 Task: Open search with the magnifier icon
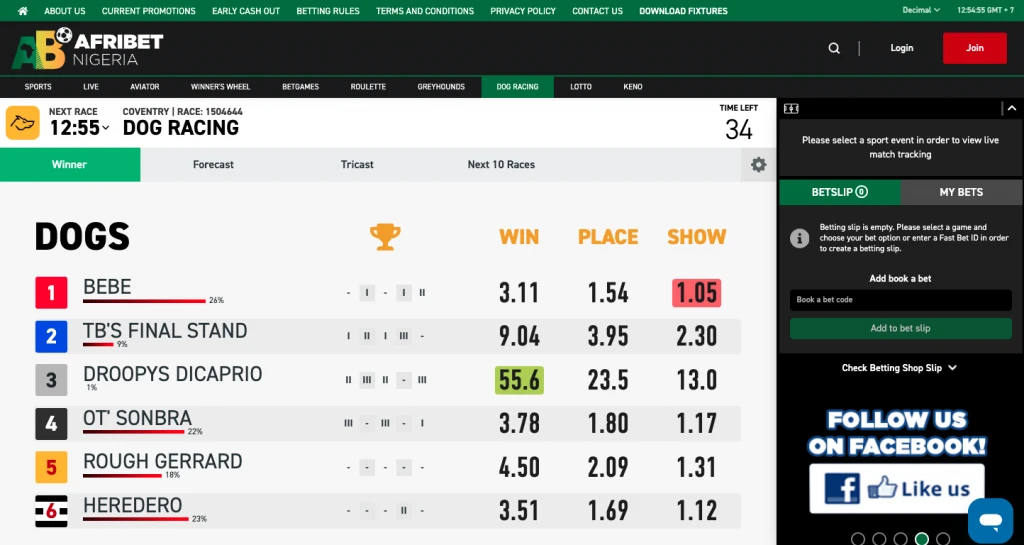click(x=834, y=48)
